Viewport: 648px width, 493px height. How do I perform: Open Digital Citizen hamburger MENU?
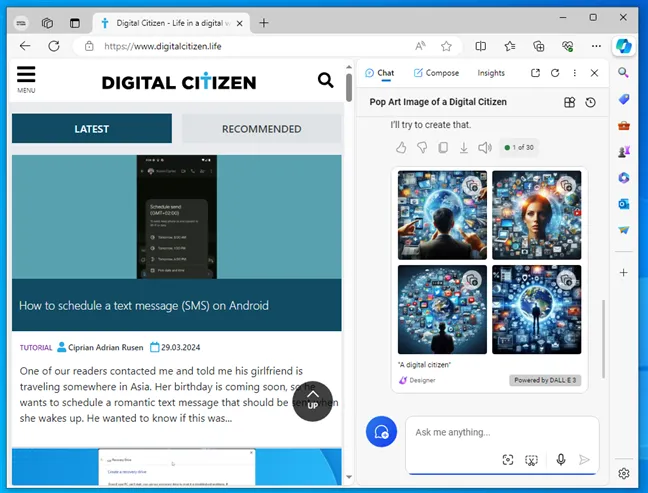(26, 79)
